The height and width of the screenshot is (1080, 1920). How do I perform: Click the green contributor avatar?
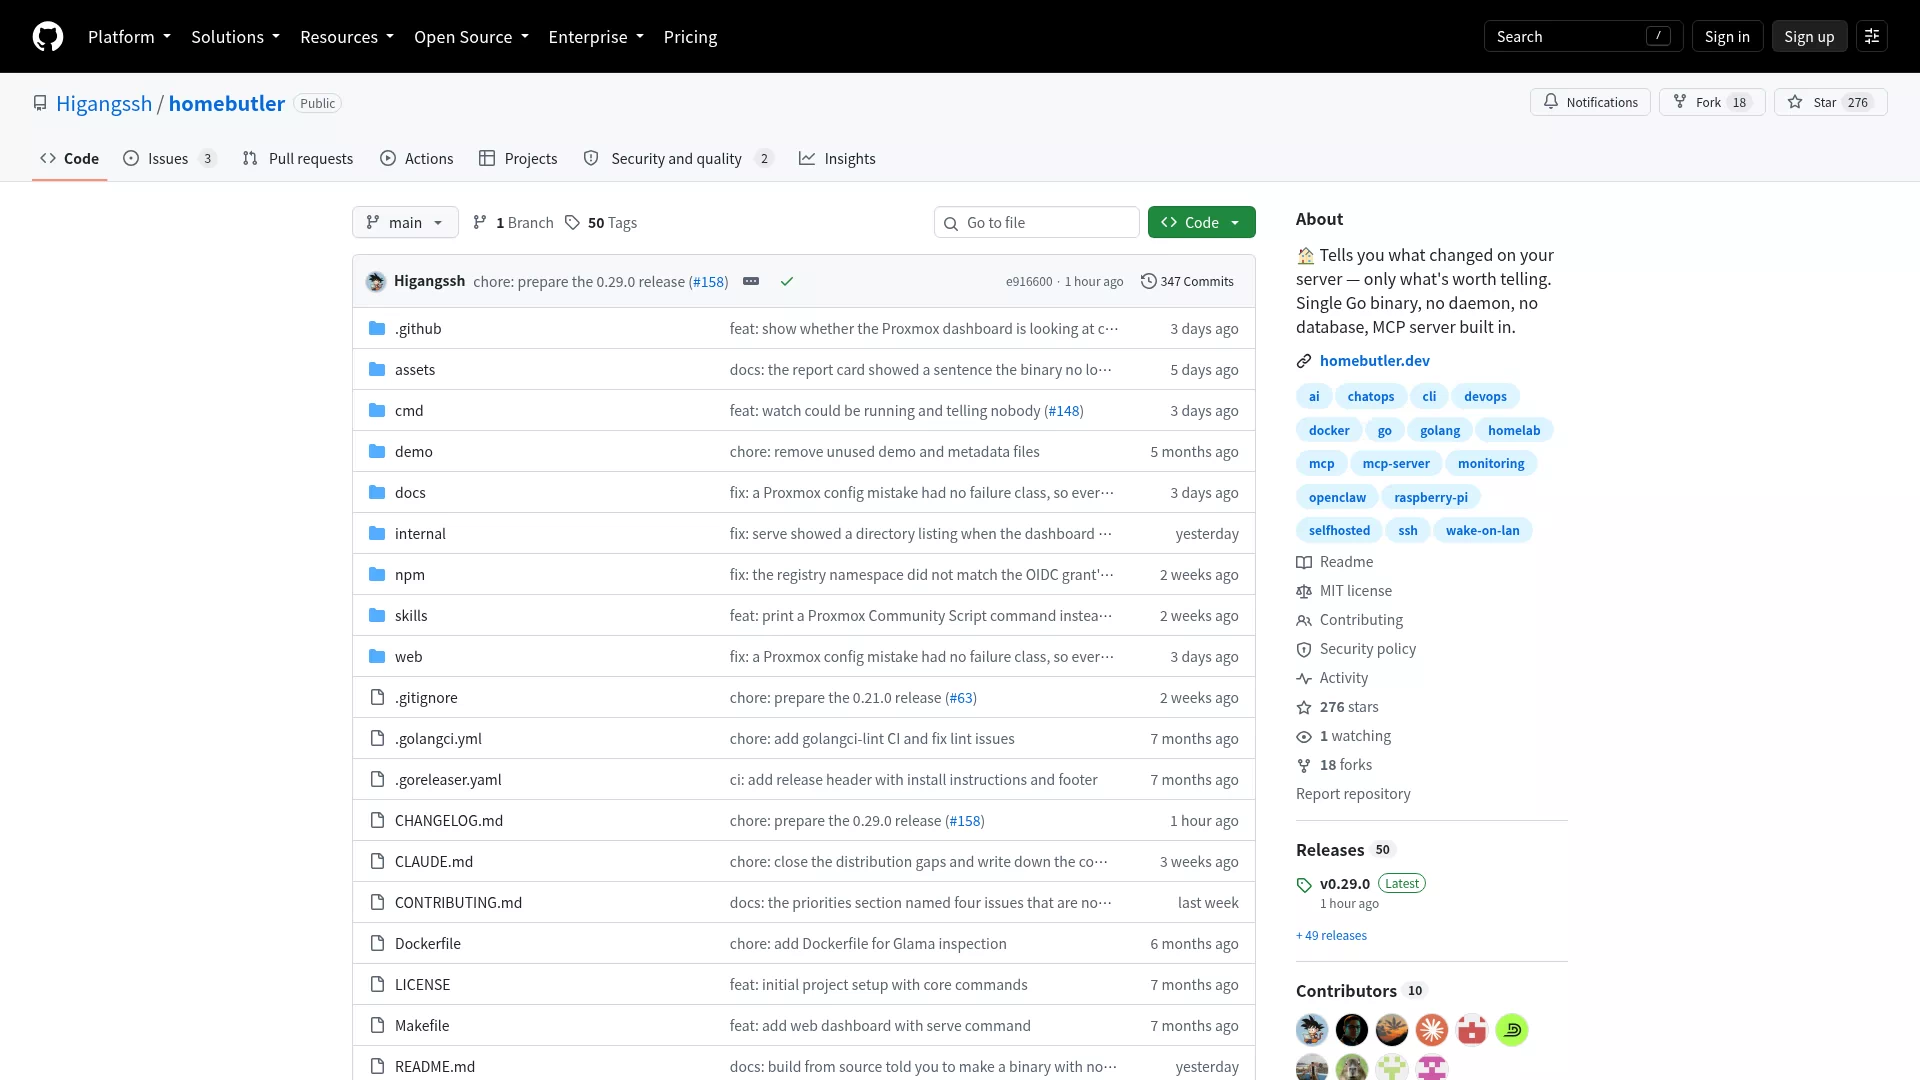pos(1512,1030)
